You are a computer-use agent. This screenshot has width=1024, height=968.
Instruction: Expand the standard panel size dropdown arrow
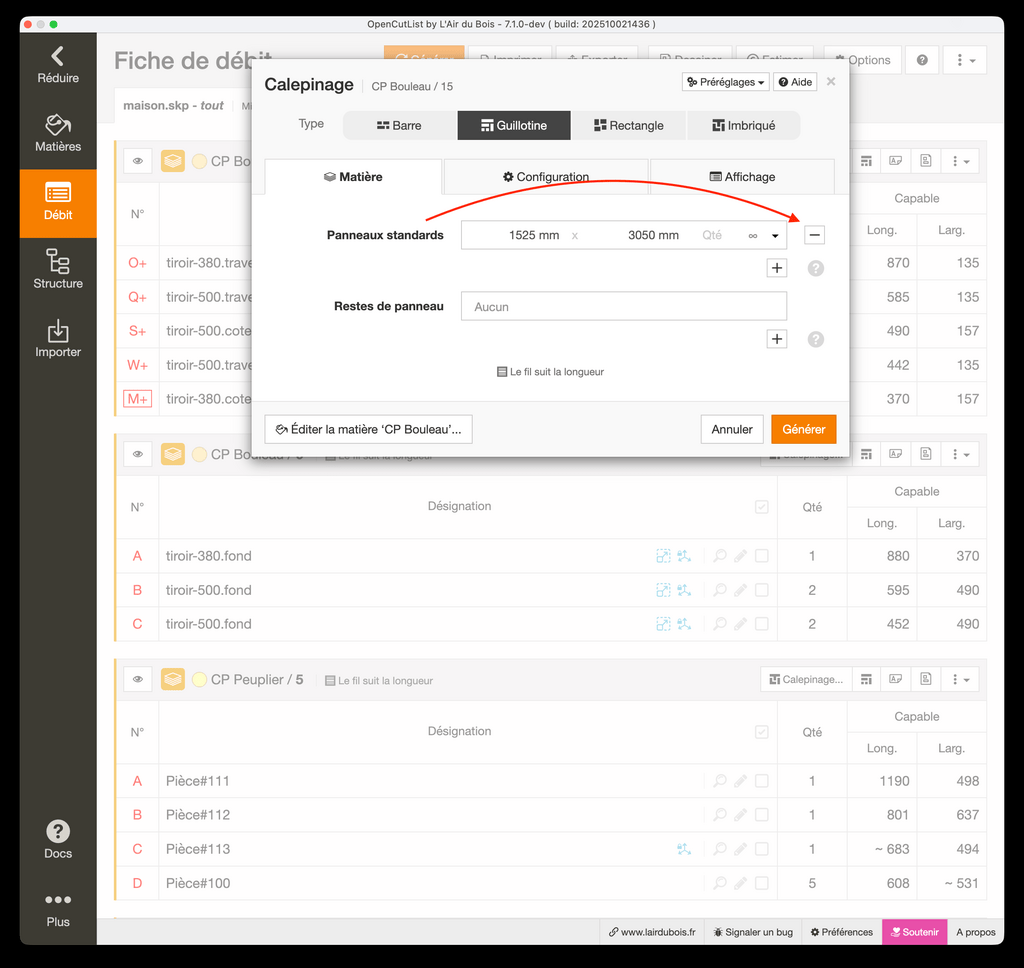[x=775, y=236]
